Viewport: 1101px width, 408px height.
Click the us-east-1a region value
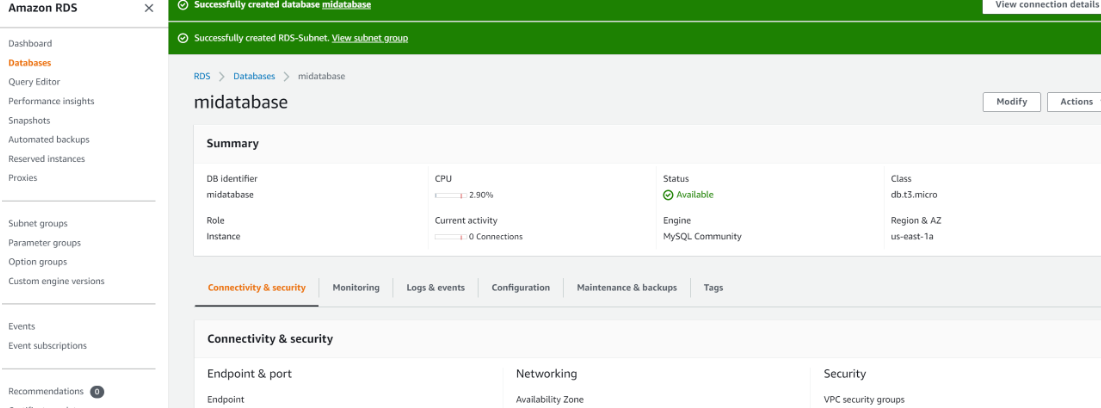coord(912,237)
